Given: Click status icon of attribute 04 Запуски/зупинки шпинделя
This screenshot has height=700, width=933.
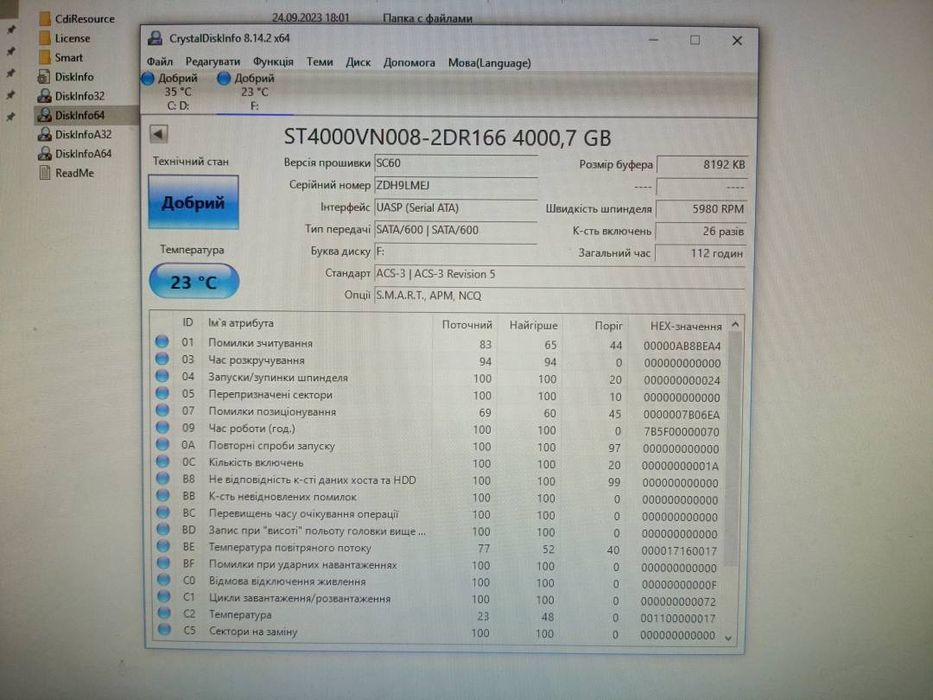Looking at the screenshot, I should click(162, 376).
